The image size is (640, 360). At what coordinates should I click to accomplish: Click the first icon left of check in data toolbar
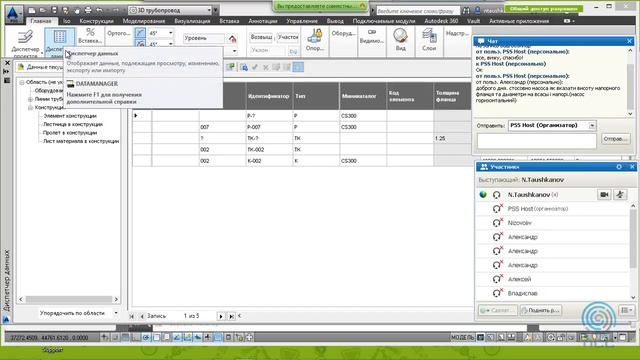click(244, 67)
